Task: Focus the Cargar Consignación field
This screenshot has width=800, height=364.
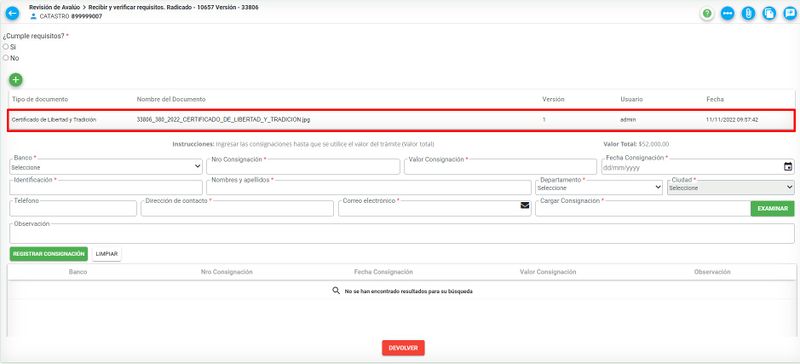Action: [643, 208]
